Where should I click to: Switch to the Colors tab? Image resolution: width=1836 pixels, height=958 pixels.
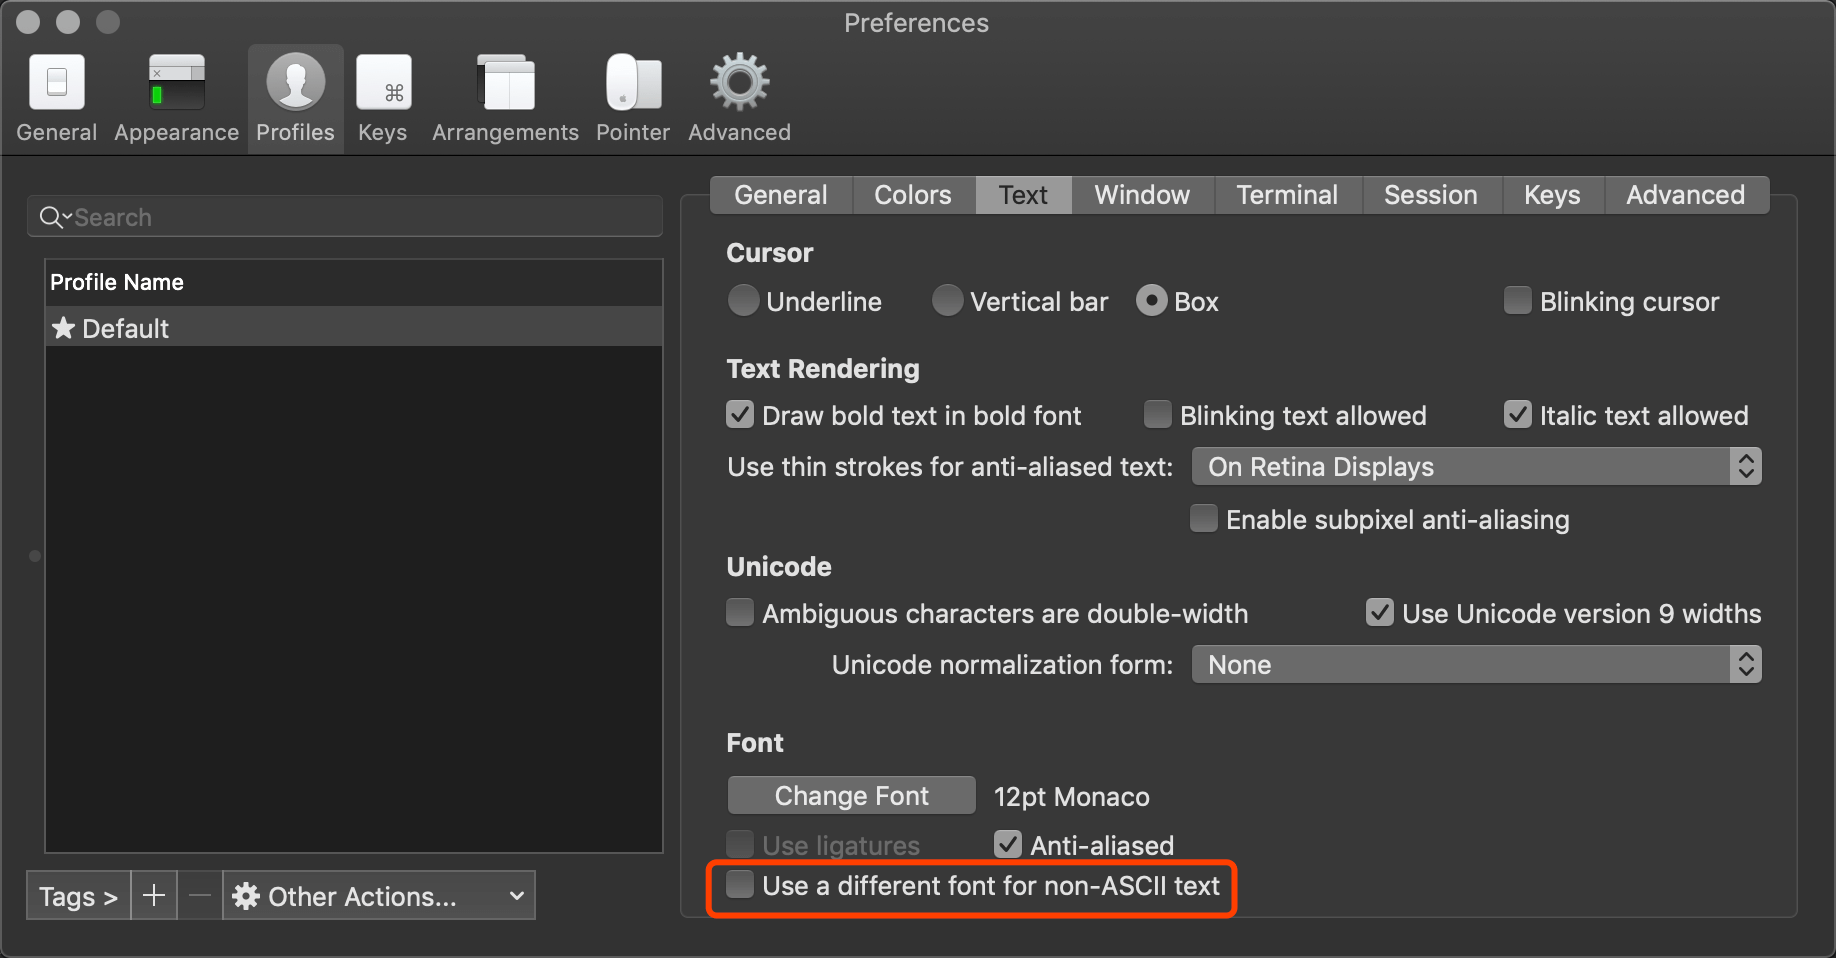pyautogui.click(x=913, y=195)
